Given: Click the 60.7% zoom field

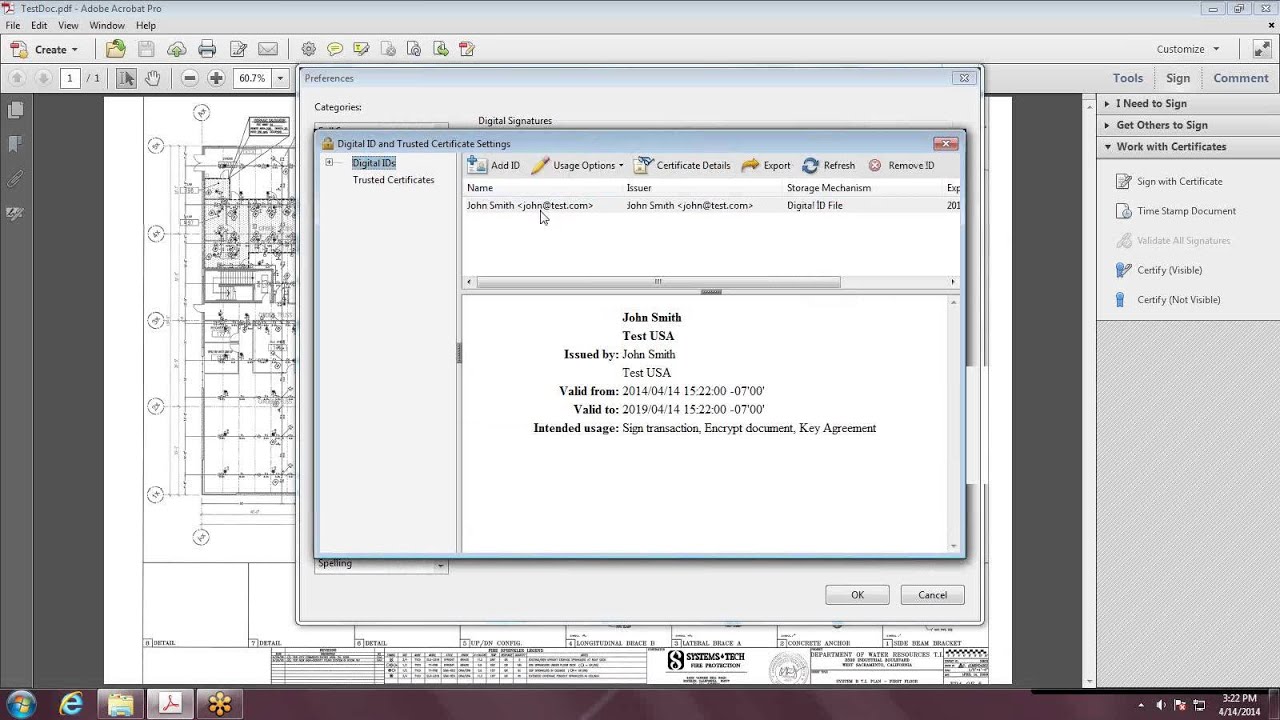Looking at the screenshot, I should click(x=252, y=78).
